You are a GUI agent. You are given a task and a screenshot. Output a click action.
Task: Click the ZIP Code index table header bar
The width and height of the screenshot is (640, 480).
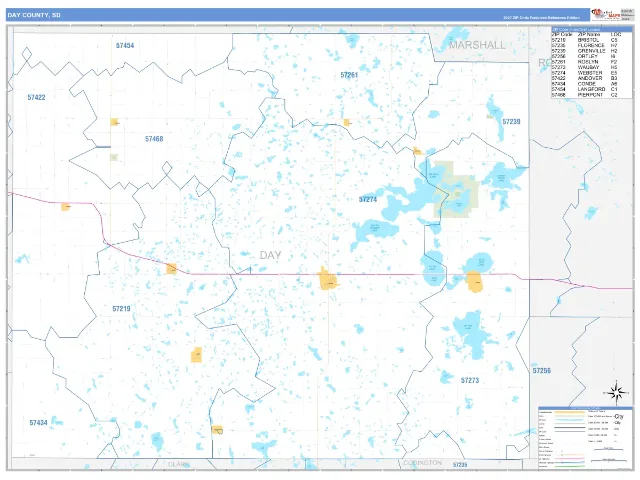tap(592, 29)
